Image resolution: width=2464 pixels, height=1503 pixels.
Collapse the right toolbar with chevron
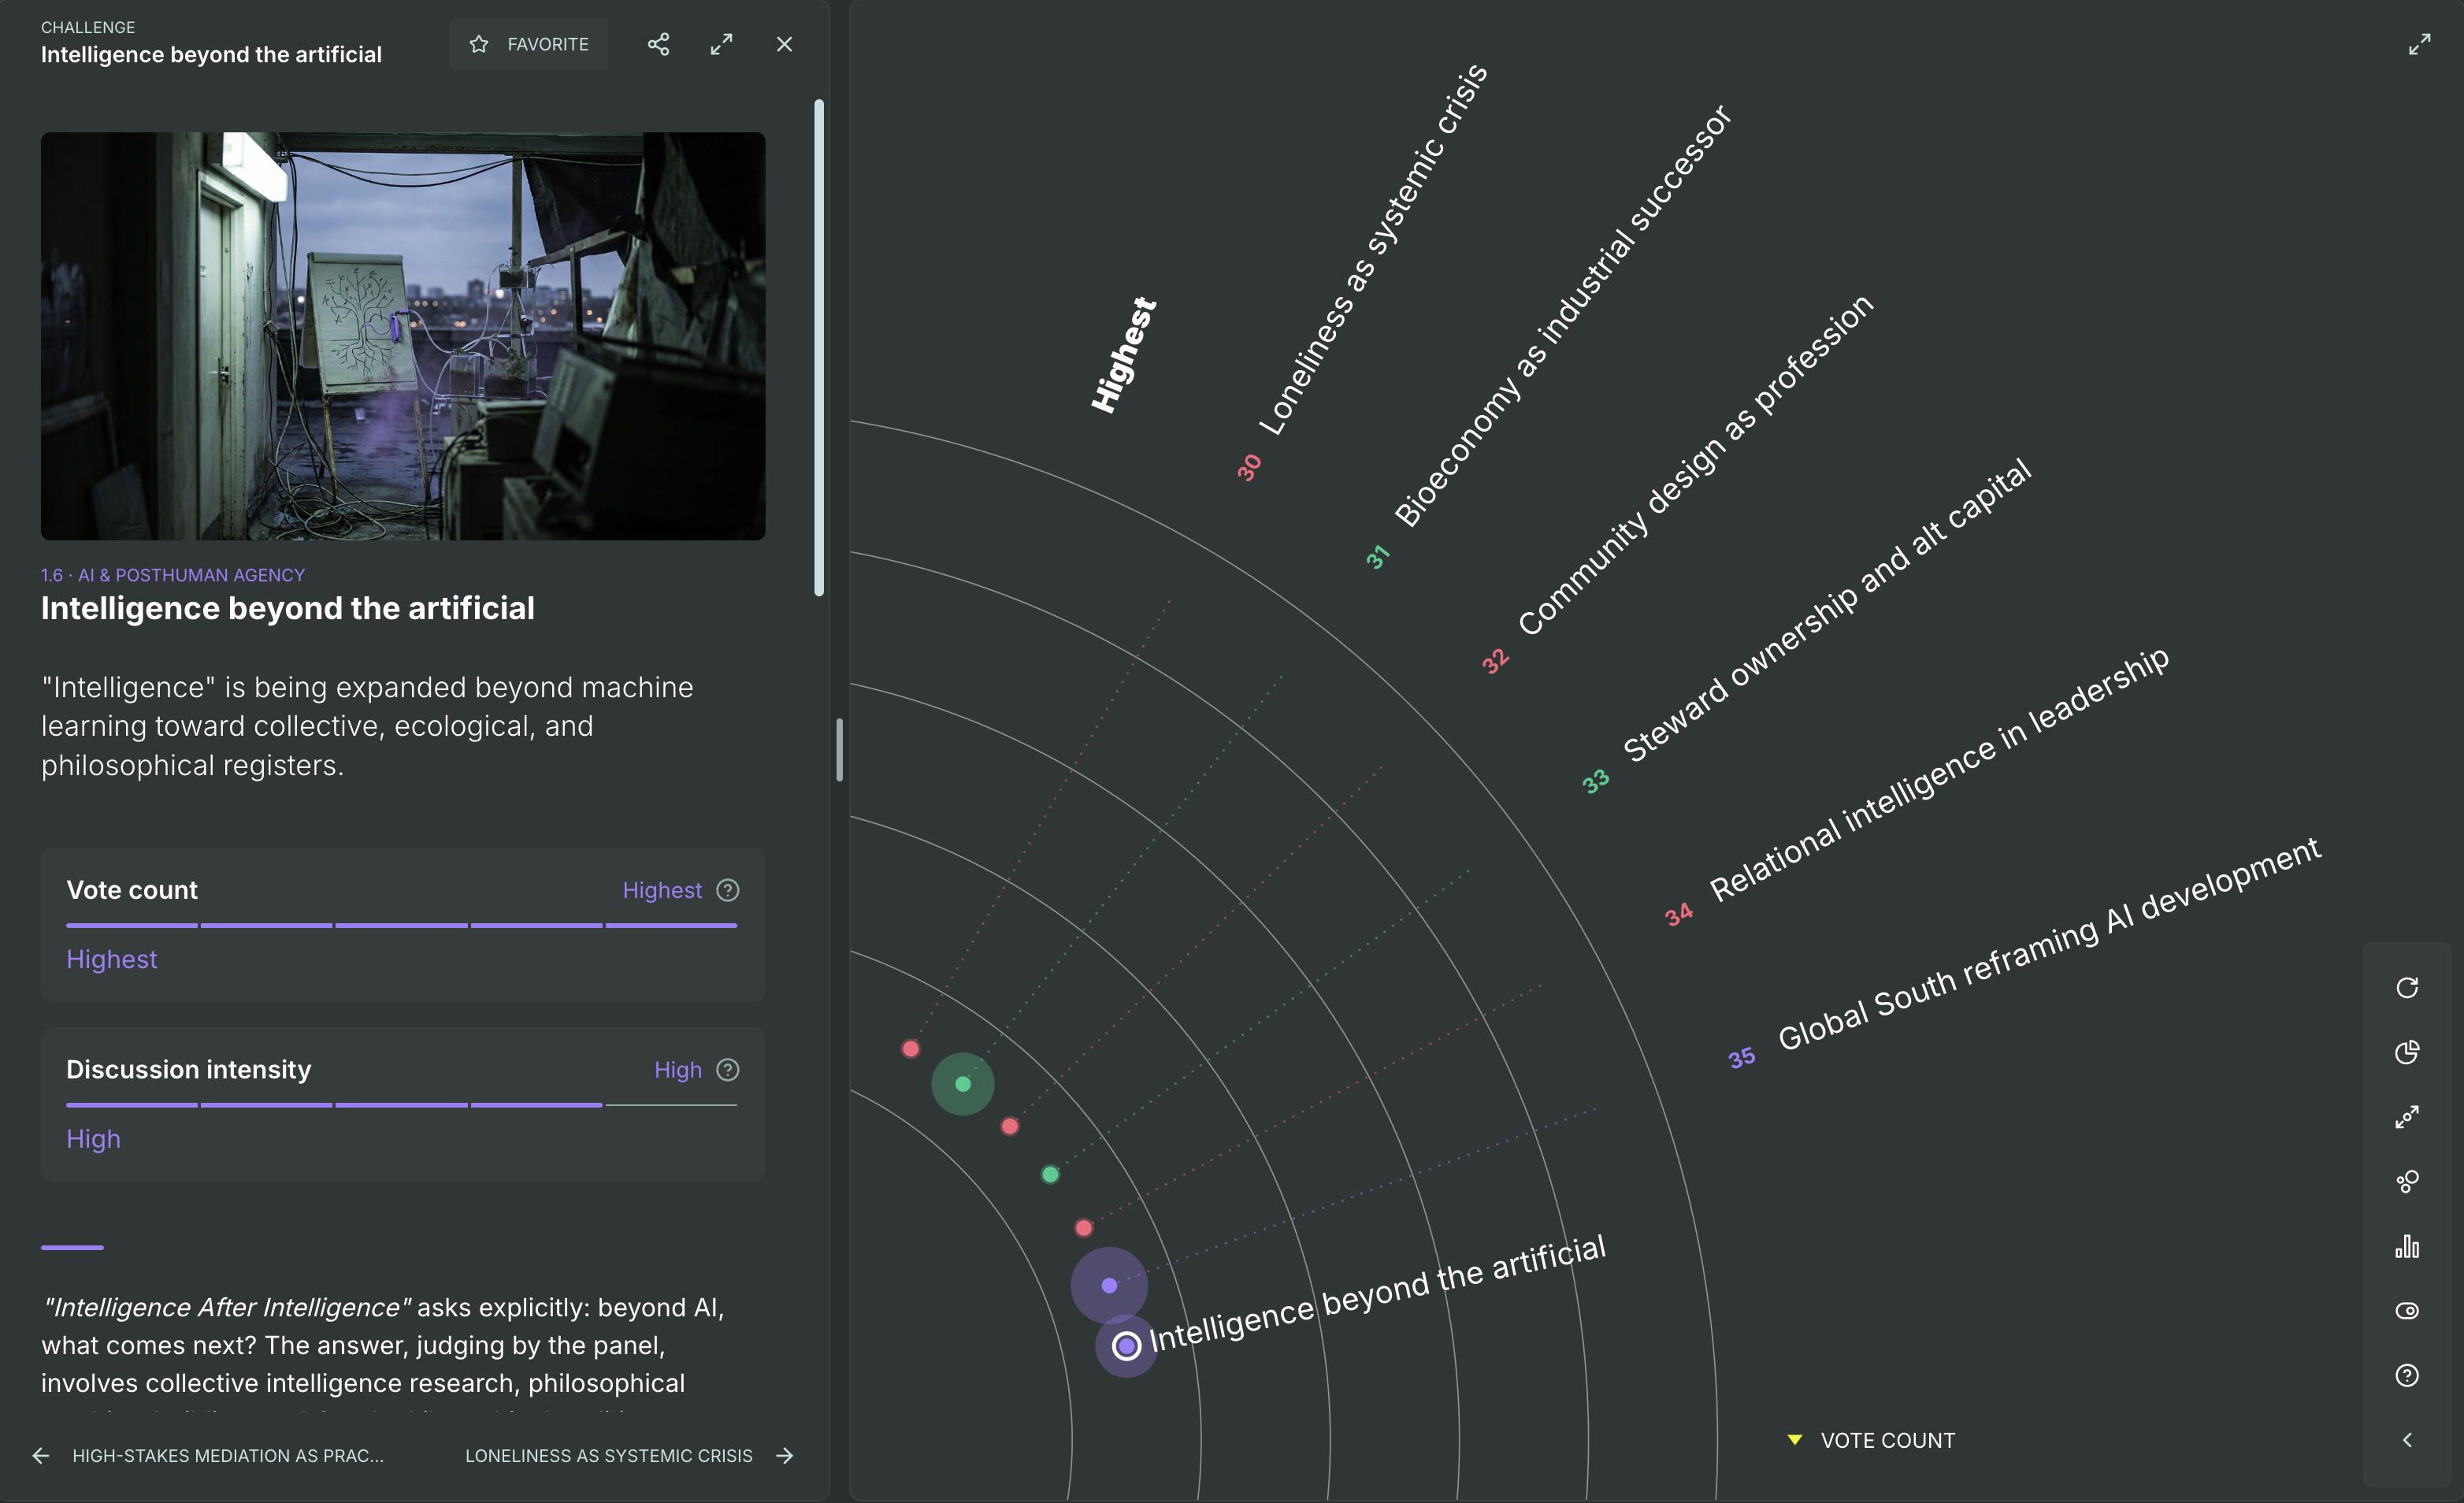(2407, 1440)
